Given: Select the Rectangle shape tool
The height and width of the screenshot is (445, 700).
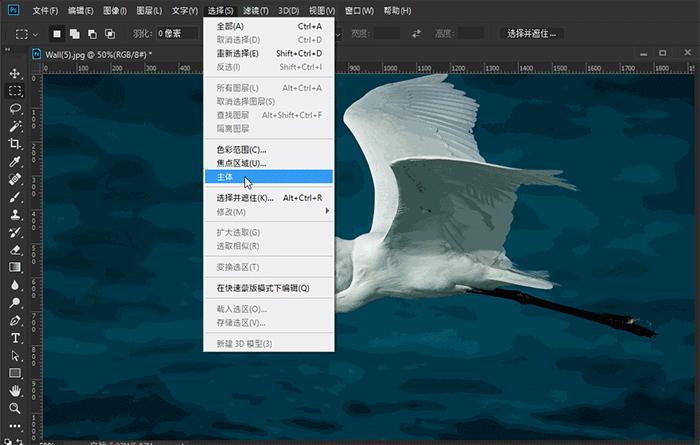Looking at the screenshot, I should coord(15,373).
